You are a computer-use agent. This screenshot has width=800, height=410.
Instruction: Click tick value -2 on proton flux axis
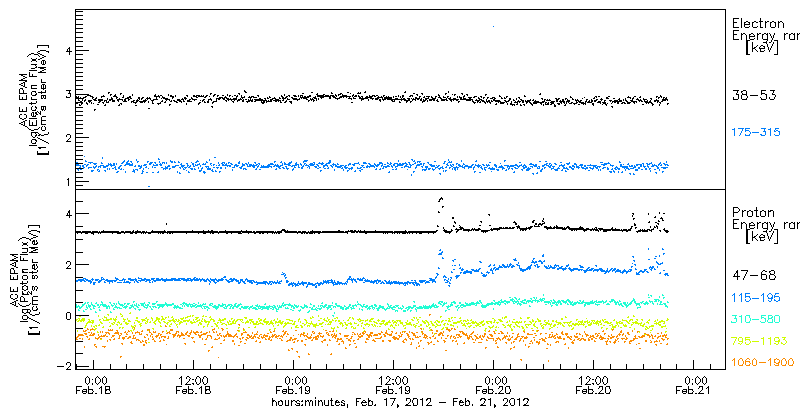click(64, 367)
